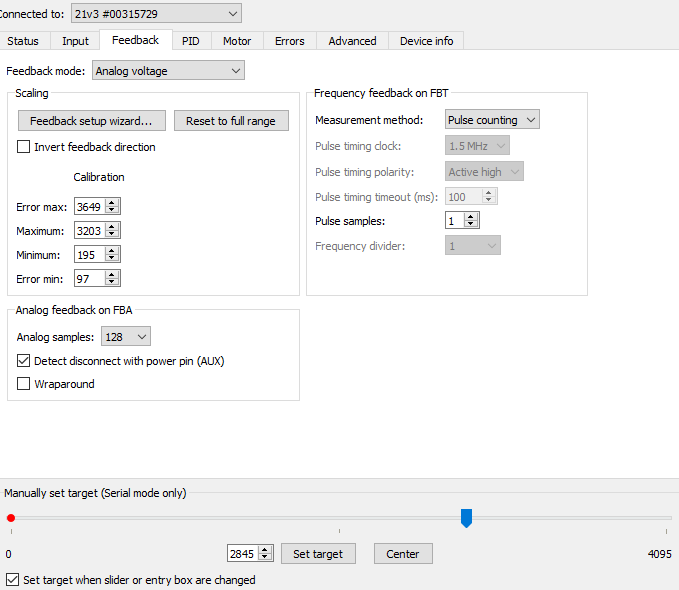
Task: Increase Pulse samples with up arrow
Action: [x=471, y=216]
